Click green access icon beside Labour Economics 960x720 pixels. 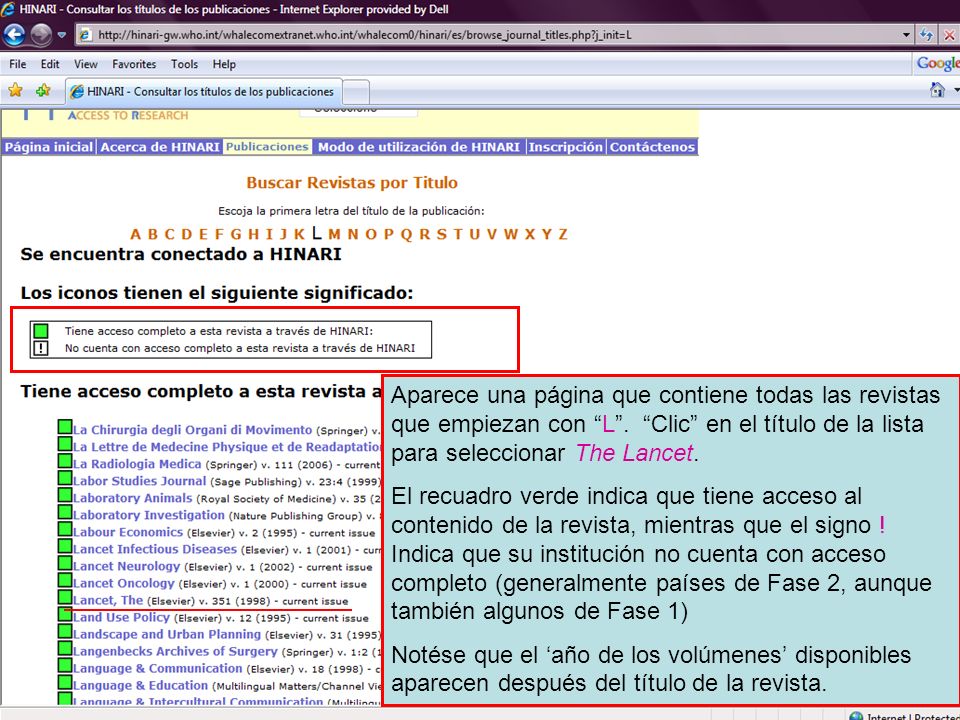tap(65, 529)
